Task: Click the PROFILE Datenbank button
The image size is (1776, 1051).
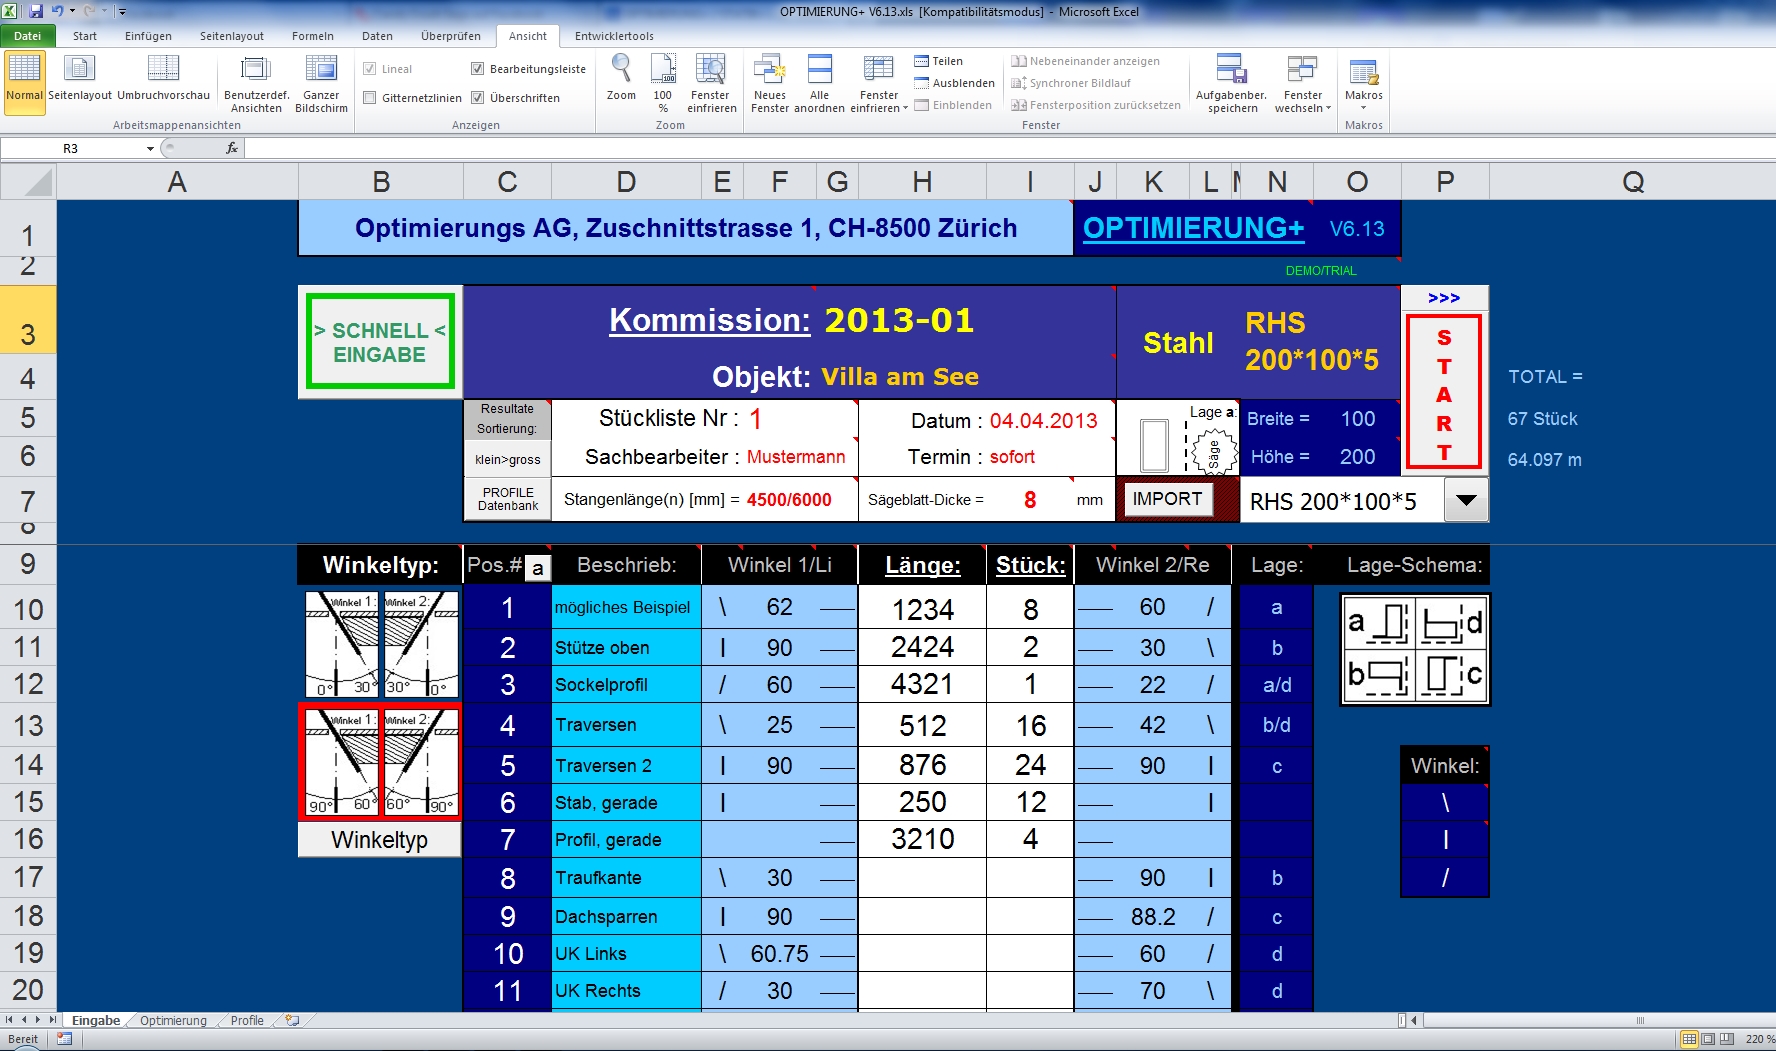Action: pyautogui.click(x=508, y=499)
